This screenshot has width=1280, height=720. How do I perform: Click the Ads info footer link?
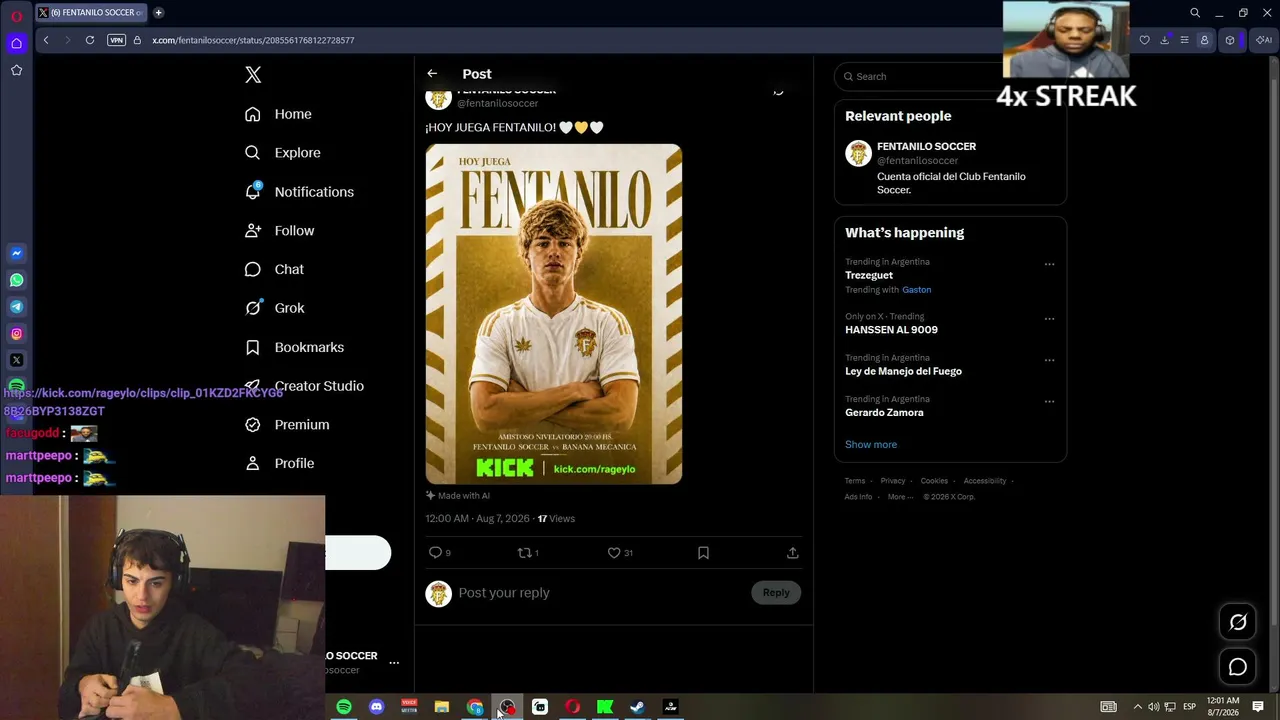(x=858, y=497)
